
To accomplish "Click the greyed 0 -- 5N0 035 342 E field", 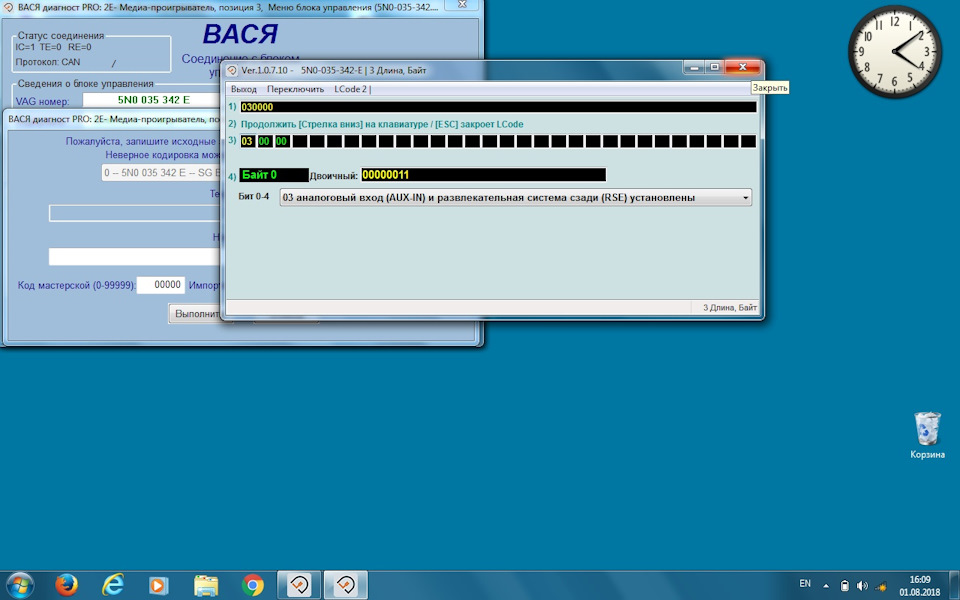I will [162, 173].
